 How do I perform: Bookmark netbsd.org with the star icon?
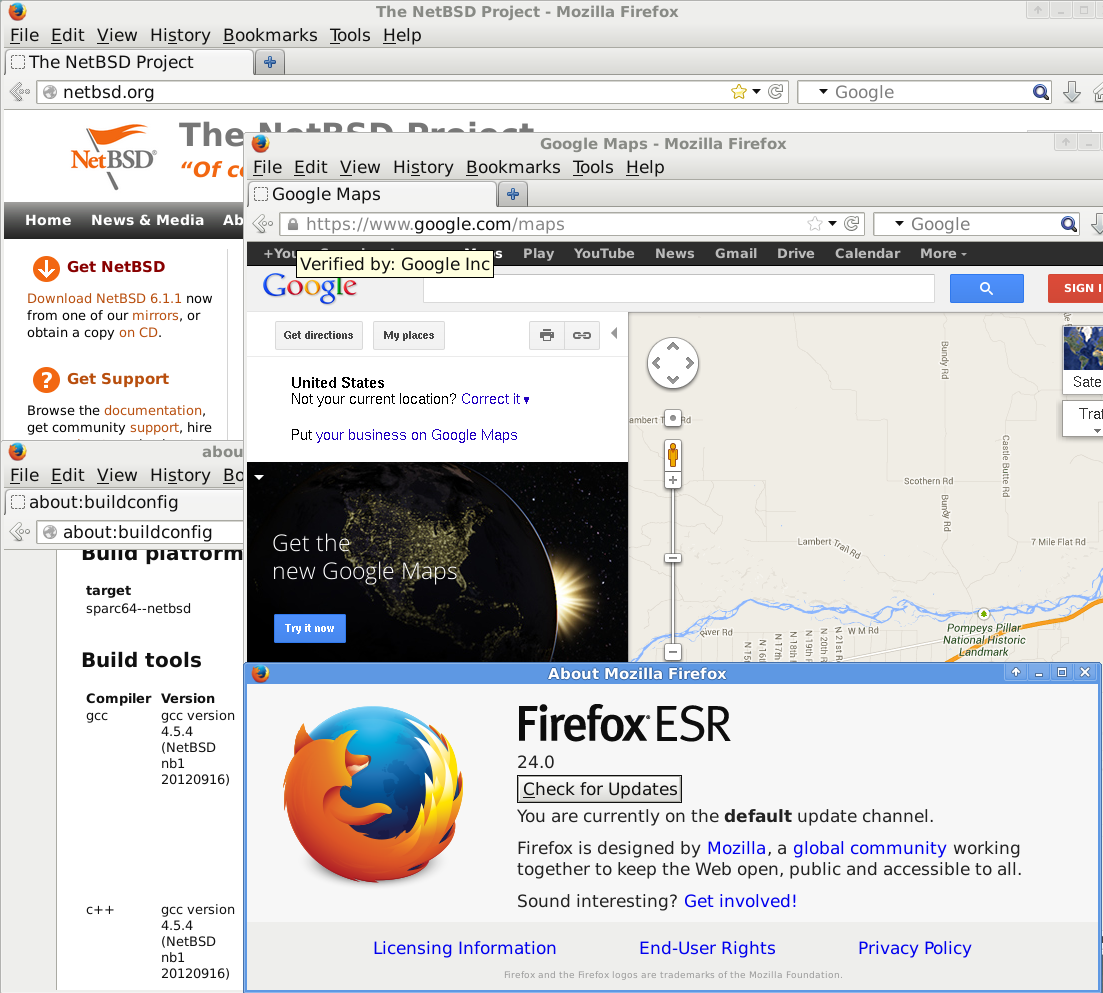tap(738, 92)
